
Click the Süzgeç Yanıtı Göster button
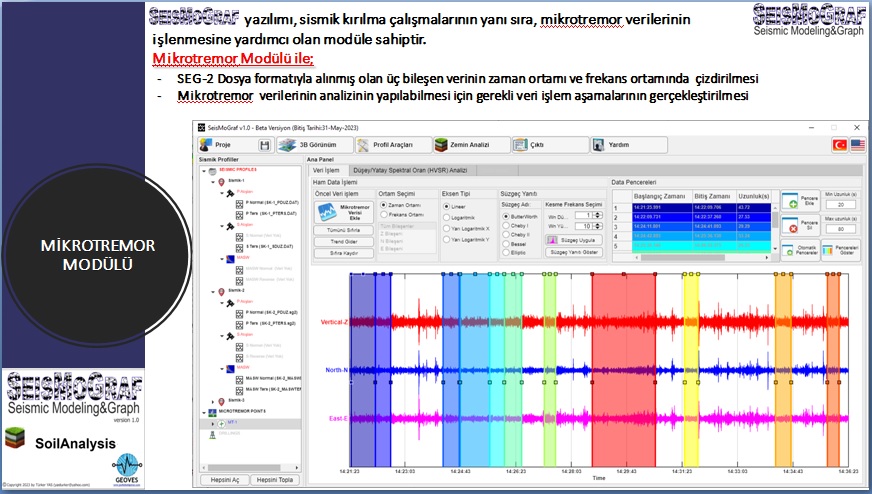[573, 252]
